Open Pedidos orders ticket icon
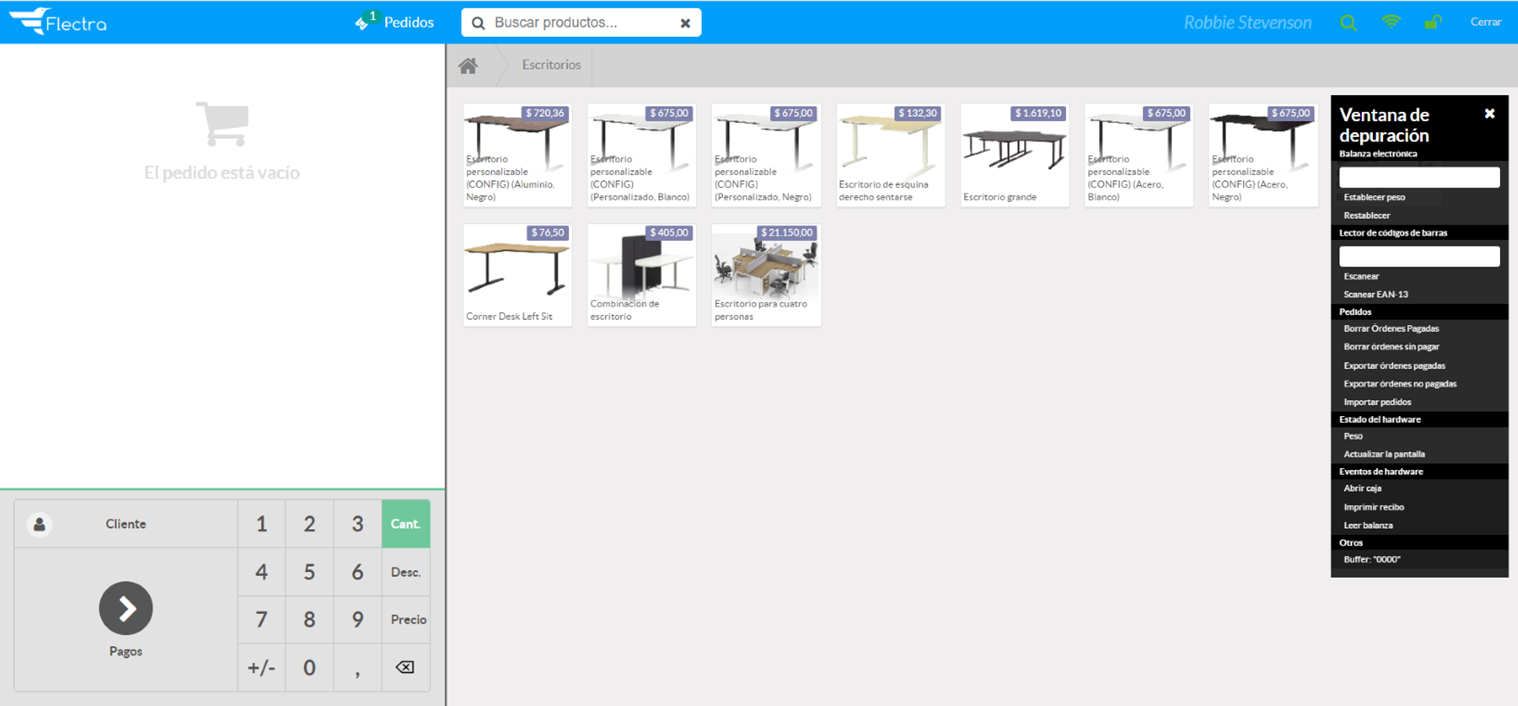This screenshot has height=706, width=1518. tap(364, 22)
